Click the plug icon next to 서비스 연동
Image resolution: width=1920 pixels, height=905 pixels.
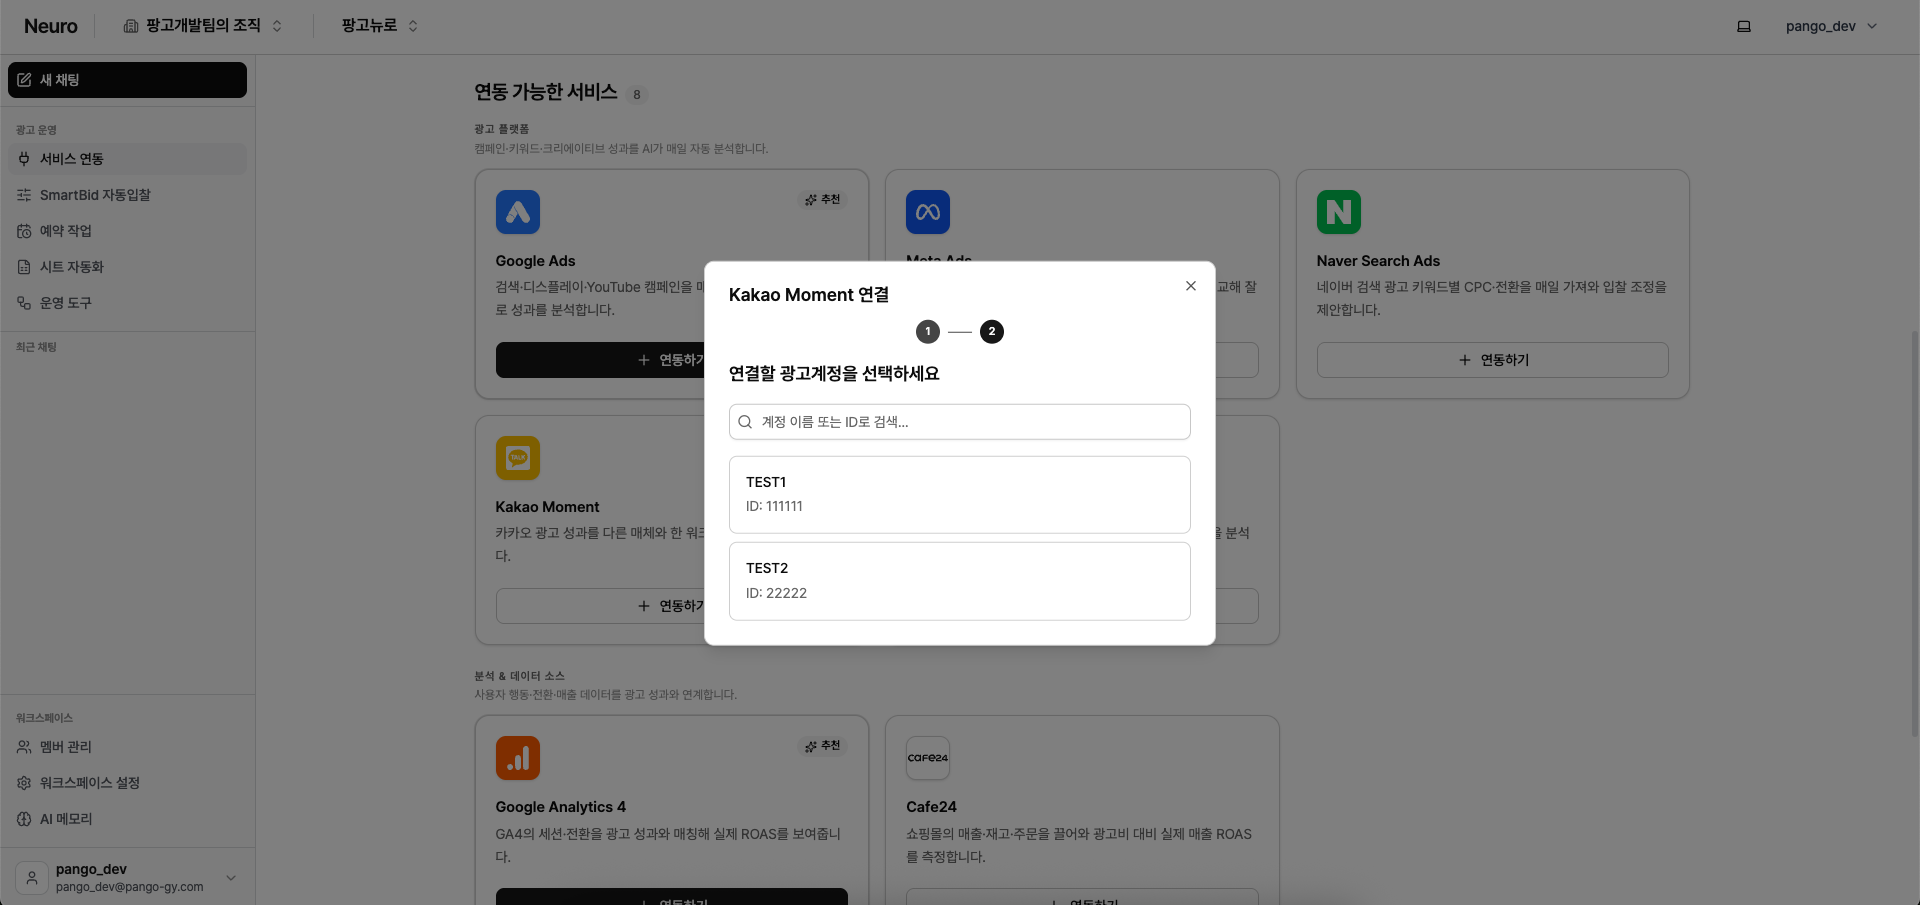click(x=24, y=159)
